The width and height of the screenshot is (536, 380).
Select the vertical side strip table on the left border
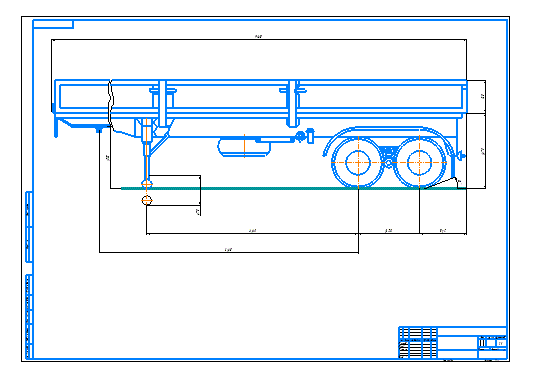point(29,275)
